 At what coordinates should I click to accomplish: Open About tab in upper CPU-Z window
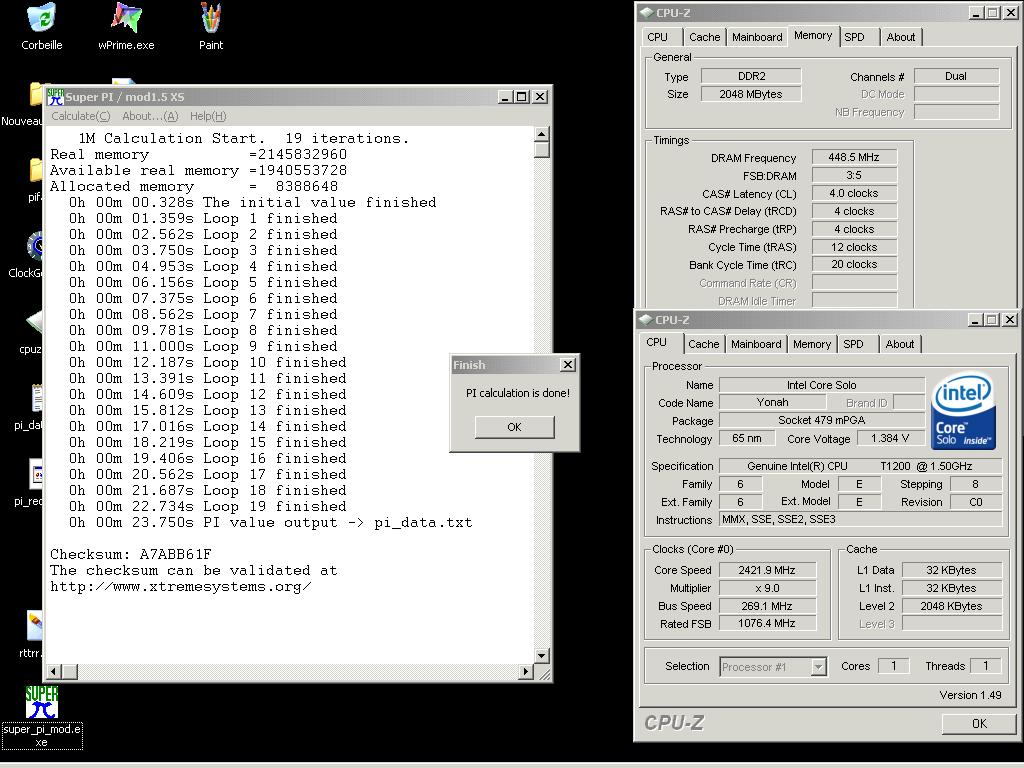point(901,37)
